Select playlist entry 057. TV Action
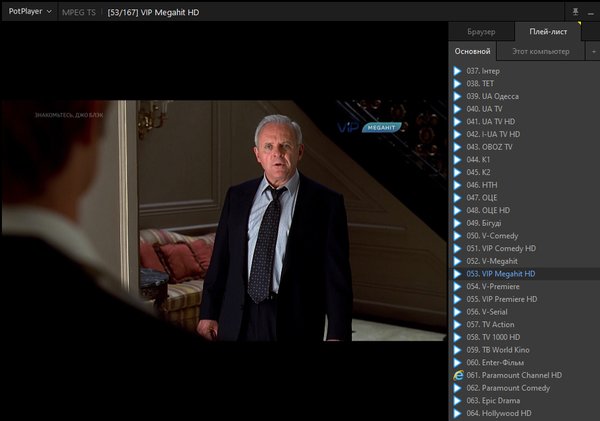600x421 pixels. (524, 324)
